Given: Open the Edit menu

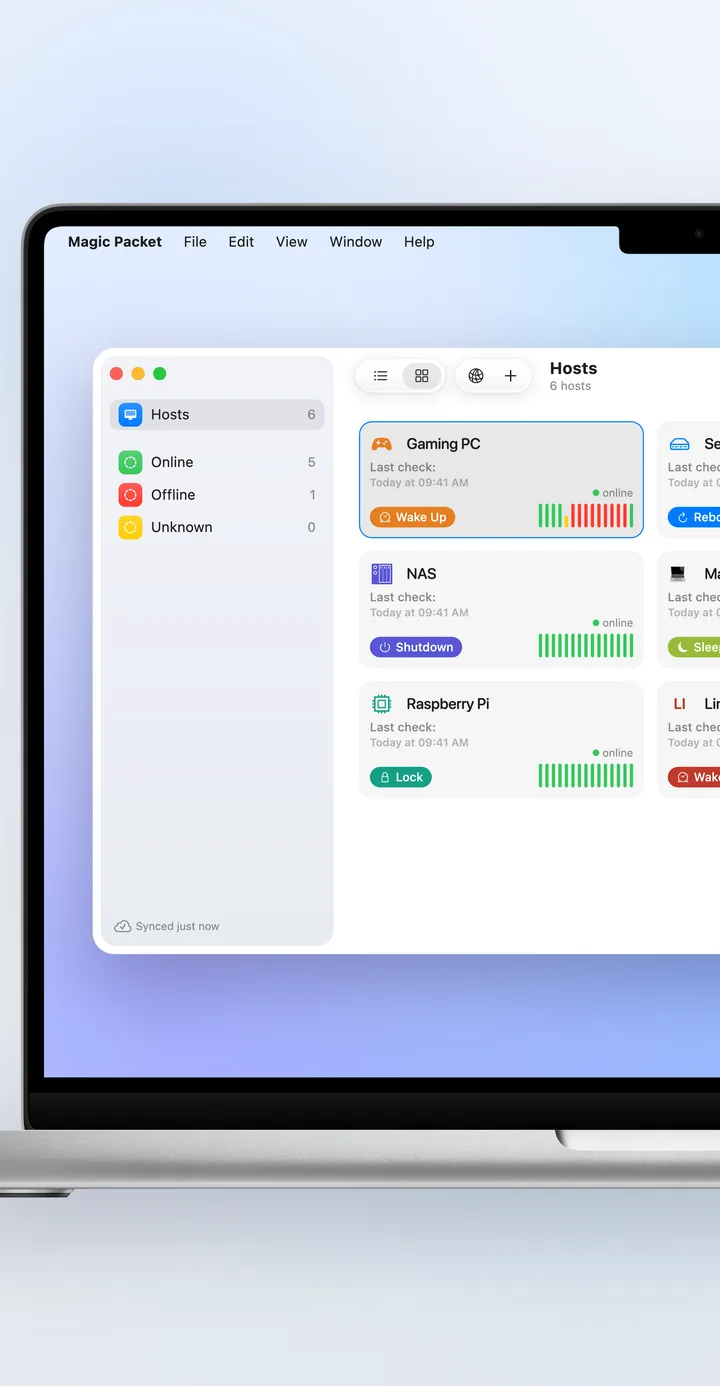Looking at the screenshot, I should (x=241, y=242).
